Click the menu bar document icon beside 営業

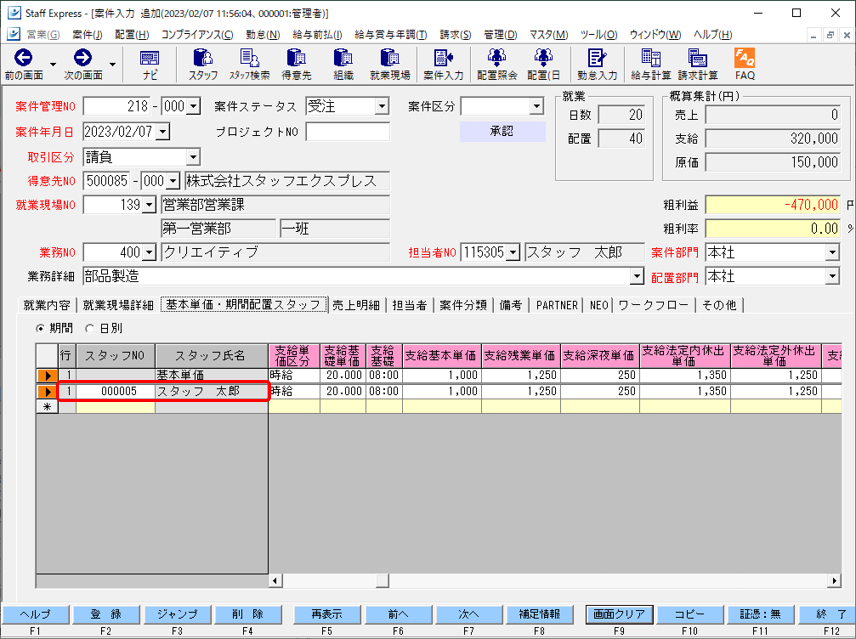click(14, 34)
